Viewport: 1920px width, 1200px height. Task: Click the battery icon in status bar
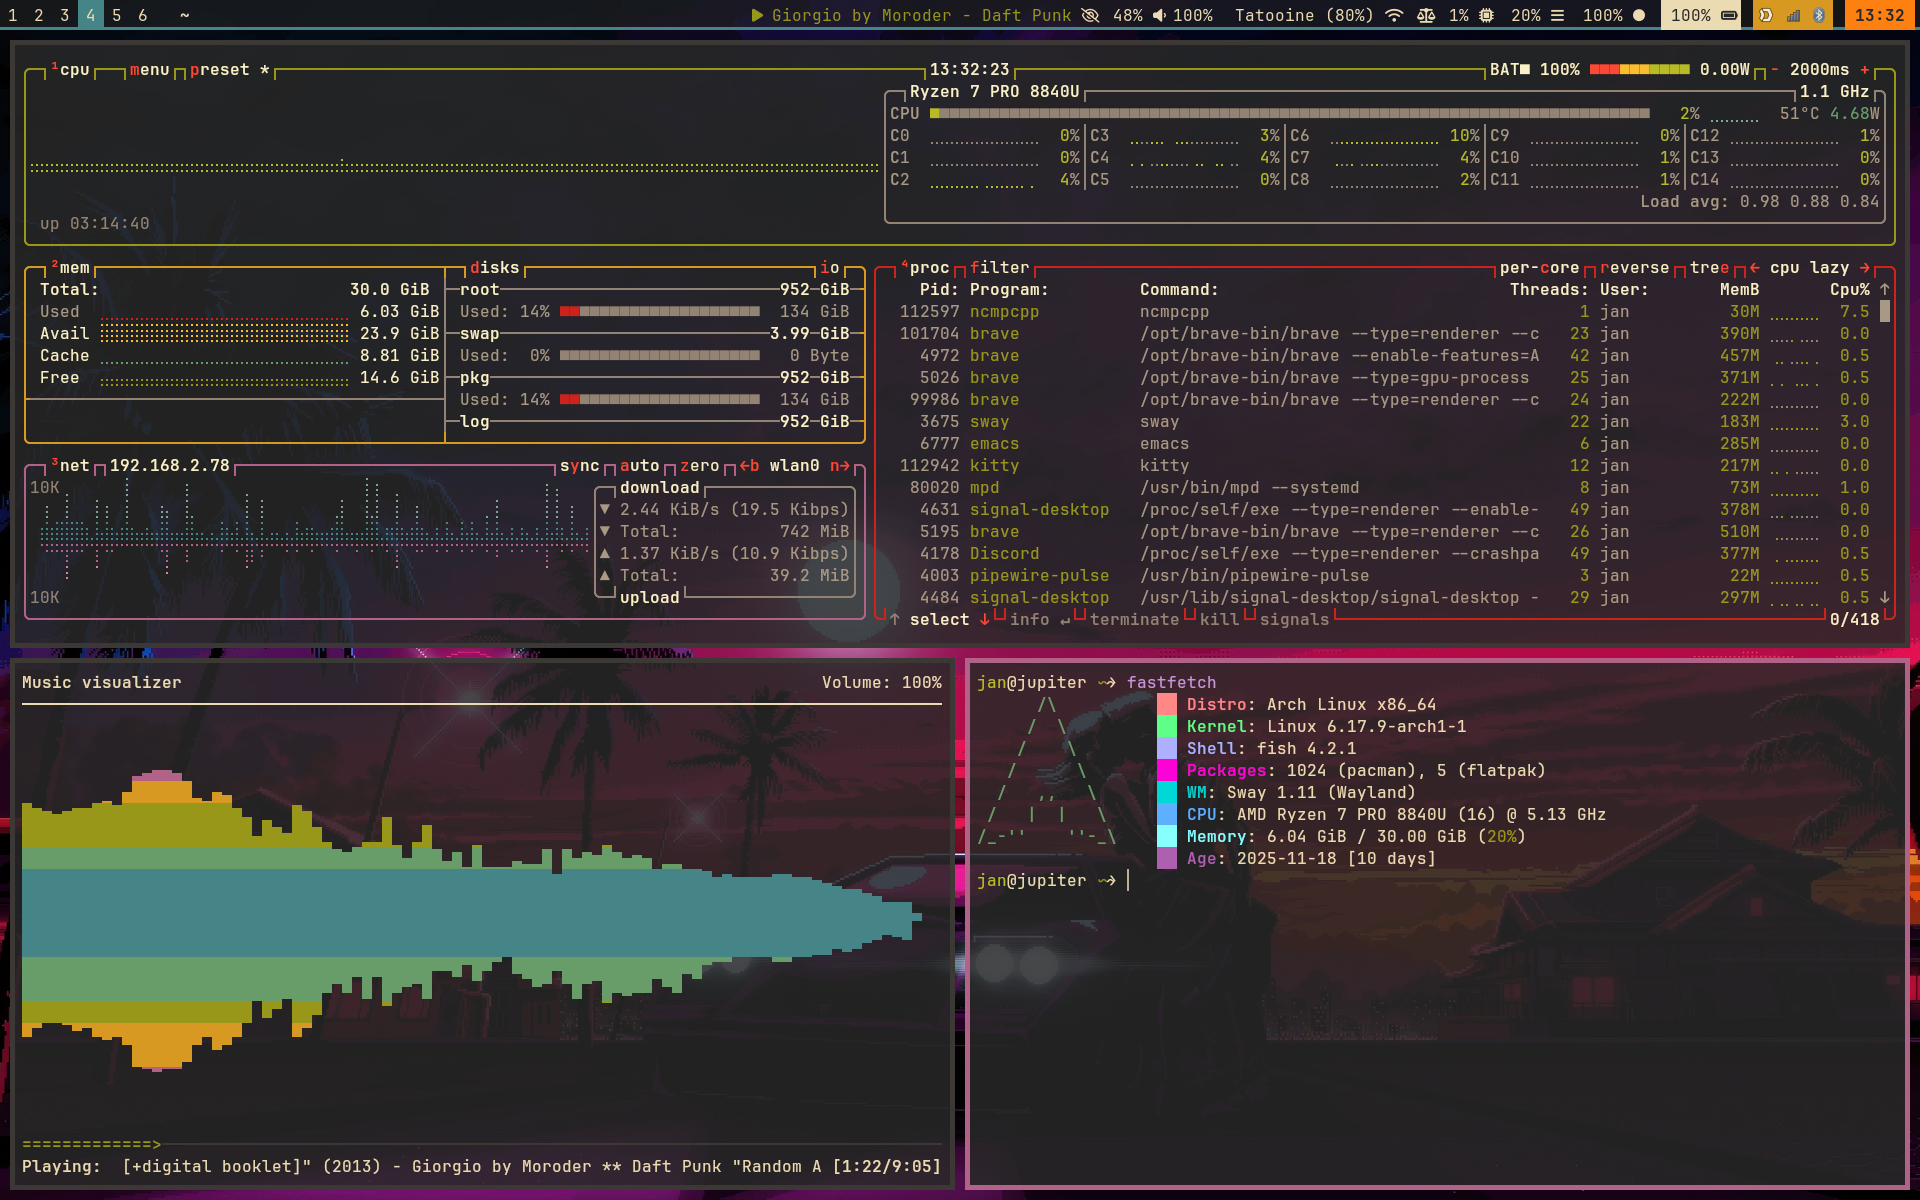pos(1729,15)
